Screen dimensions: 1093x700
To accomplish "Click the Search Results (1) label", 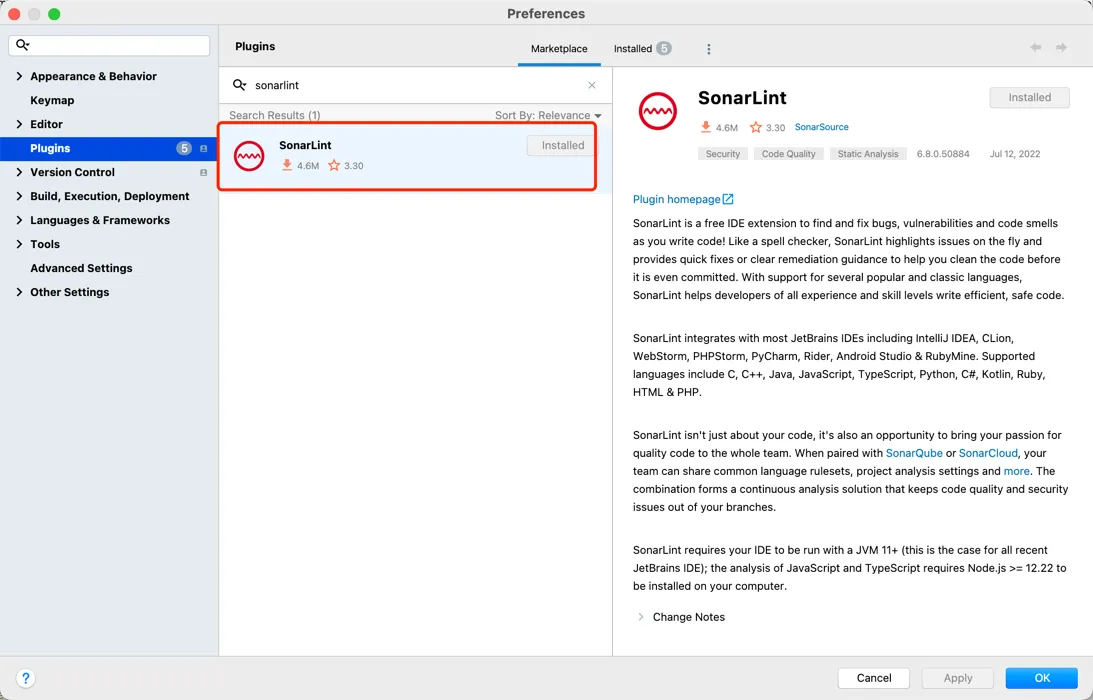I will coord(275,115).
